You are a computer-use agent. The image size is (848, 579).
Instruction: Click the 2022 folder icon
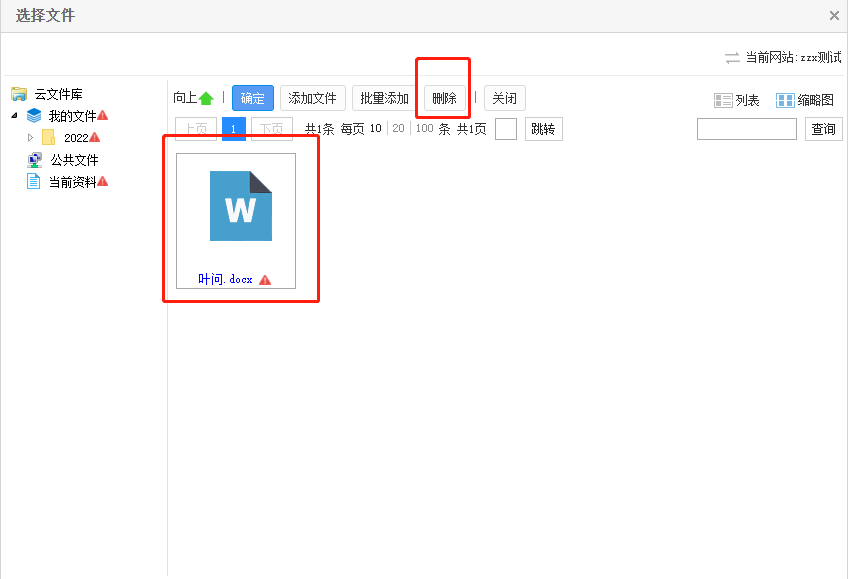click(x=49, y=137)
